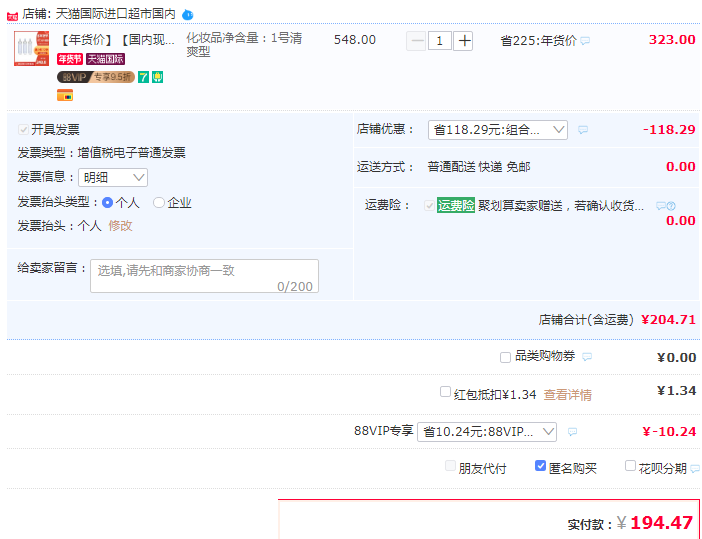Click the 88VIP 专享9.5折 badge
The width and height of the screenshot is (702, 539).
coord(96,77)
